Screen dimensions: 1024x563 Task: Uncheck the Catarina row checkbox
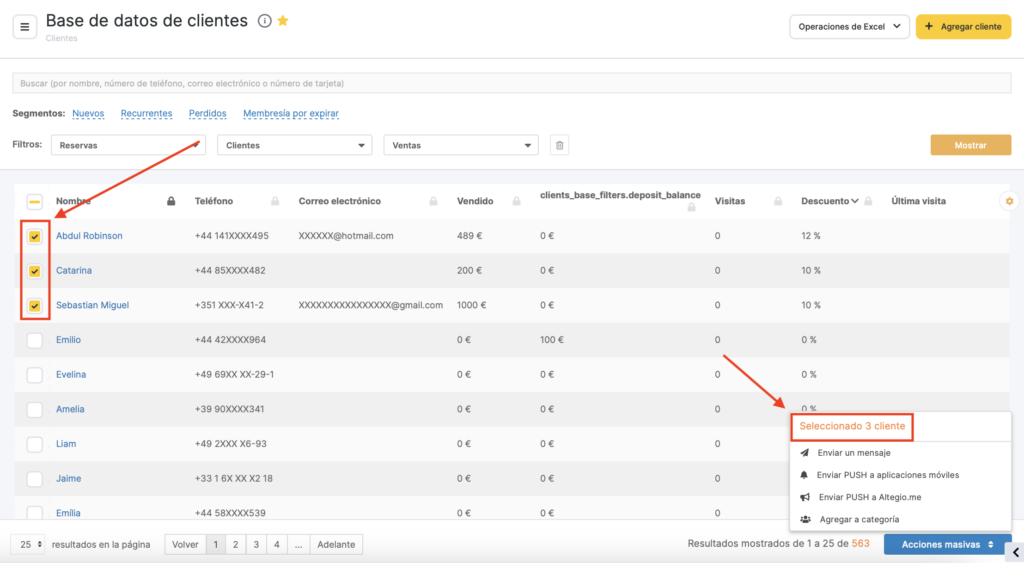click(x=35, y=271)
